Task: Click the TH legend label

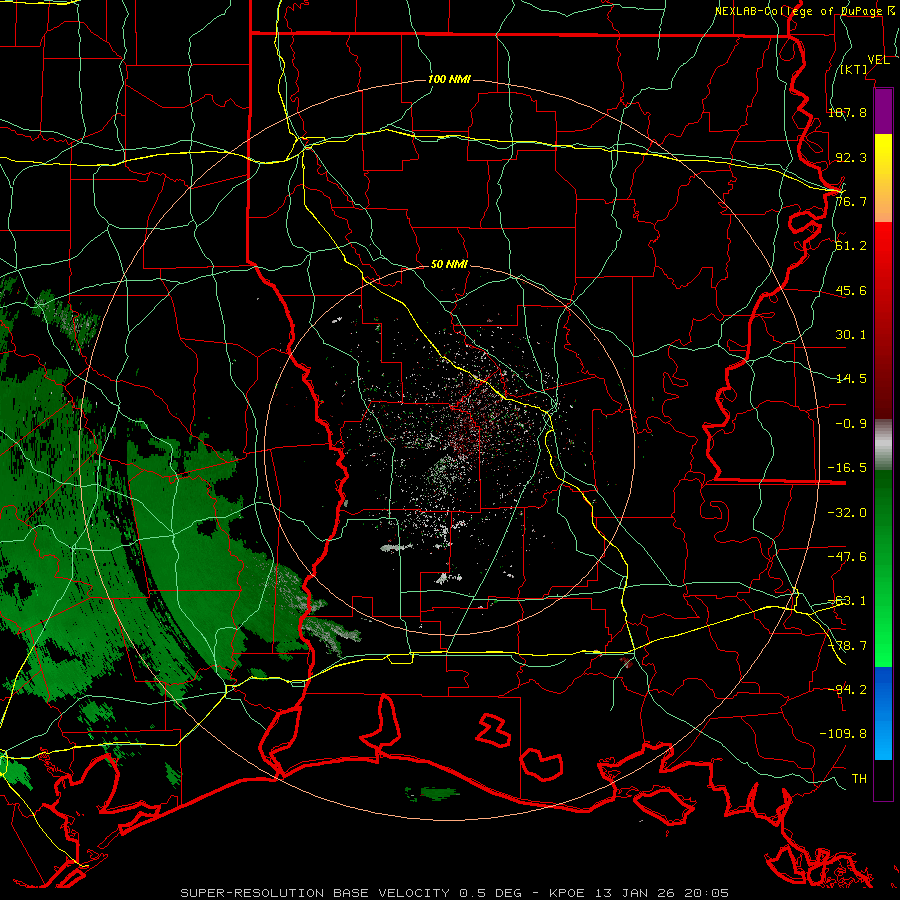Action: click(859, 779)
